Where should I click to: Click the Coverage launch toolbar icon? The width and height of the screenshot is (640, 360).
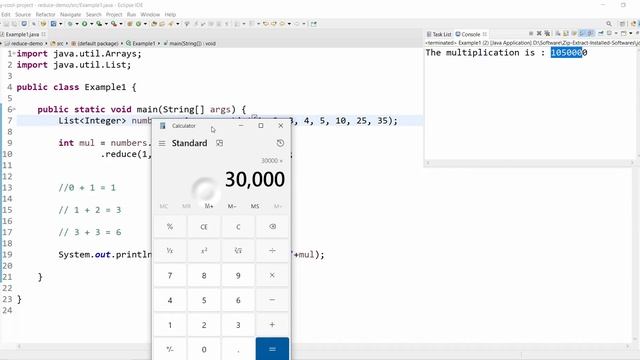pyautogui.click(x=99, y=24)
